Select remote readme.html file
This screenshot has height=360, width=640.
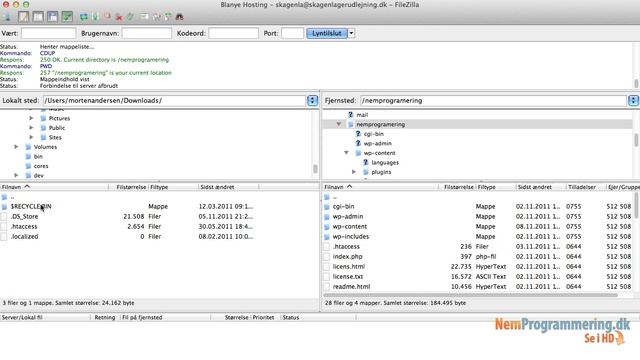[x=351, y=287]
